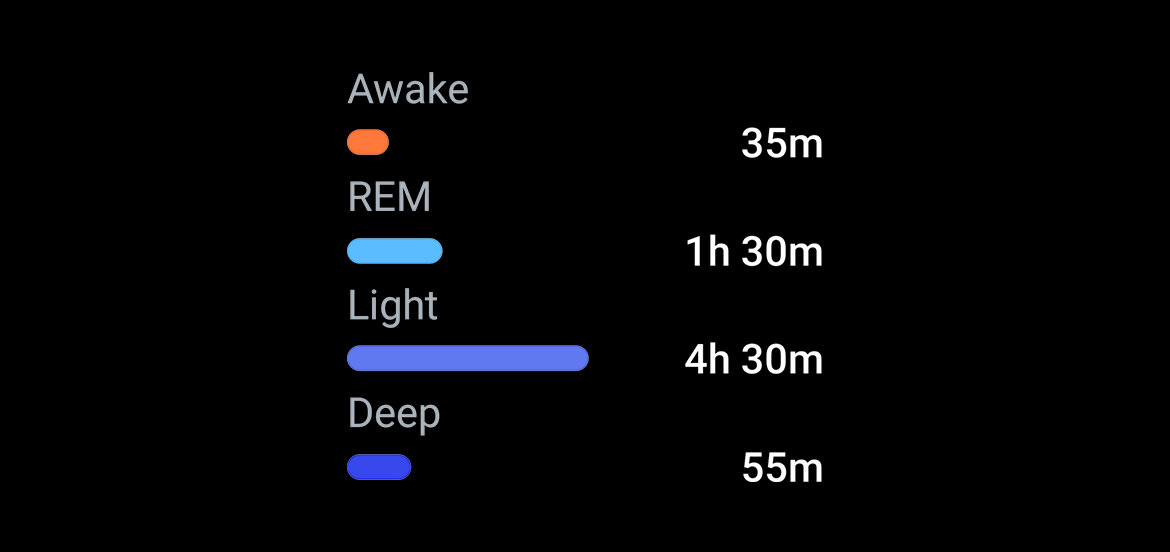This screenshot has height=552, width=1170.
Task: Select the light blue REM bar
Action: 395,251
